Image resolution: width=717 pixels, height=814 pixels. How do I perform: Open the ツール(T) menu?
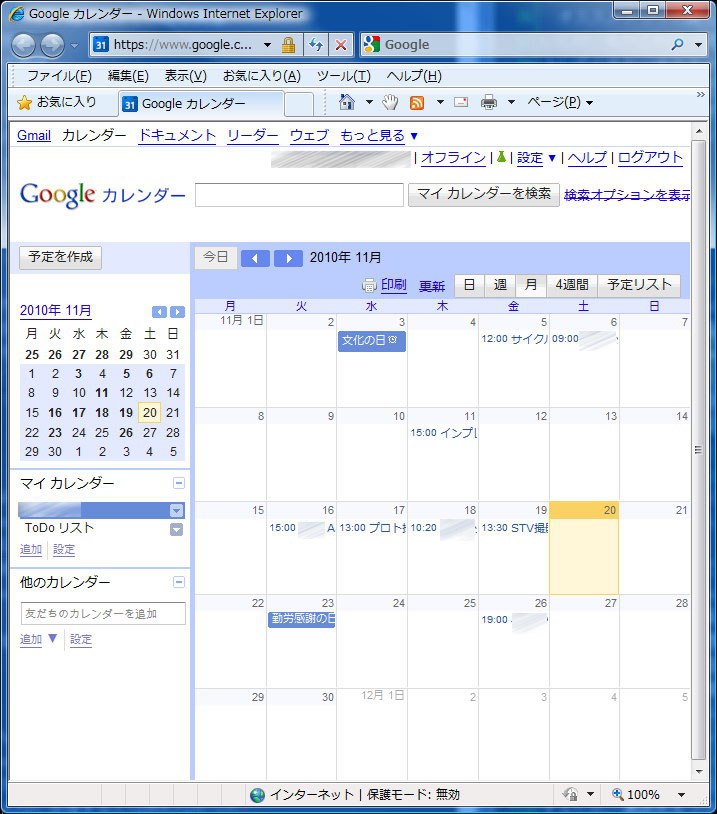pos(344,76)
